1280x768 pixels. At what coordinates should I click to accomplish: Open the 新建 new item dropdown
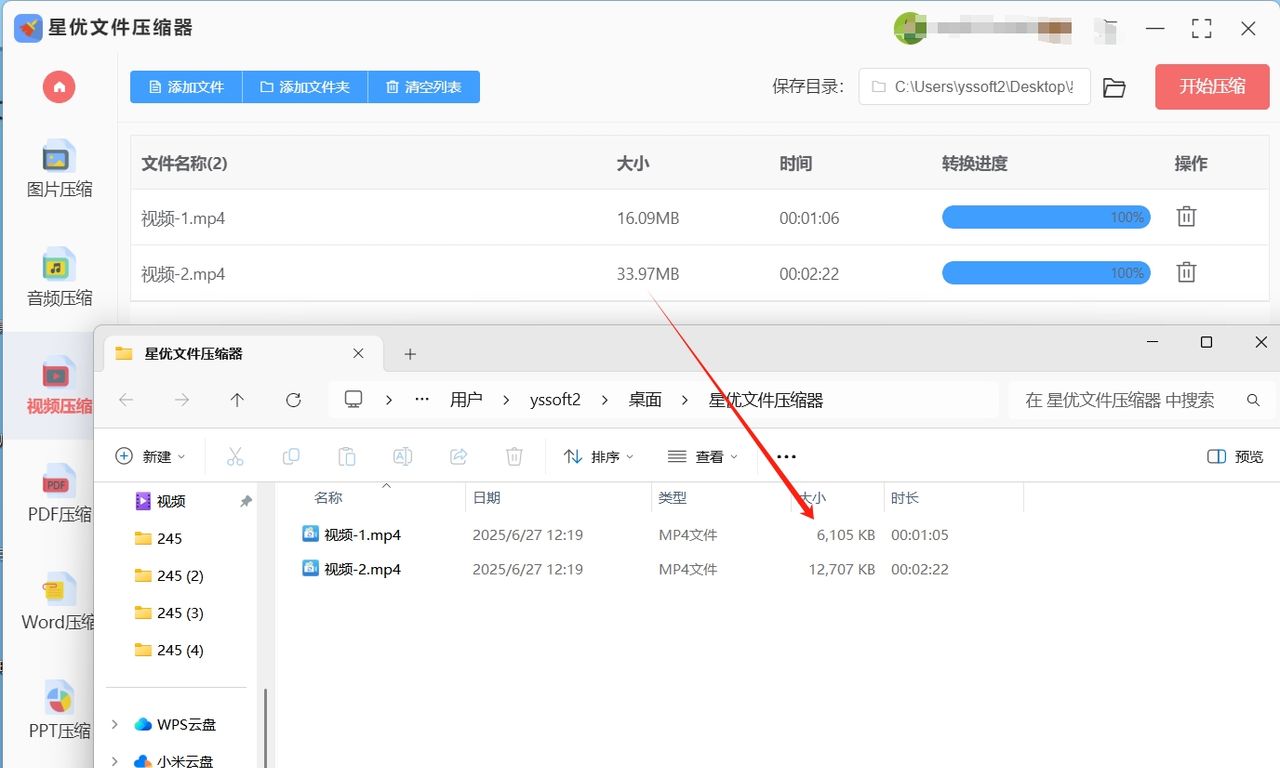pos(150,456)
